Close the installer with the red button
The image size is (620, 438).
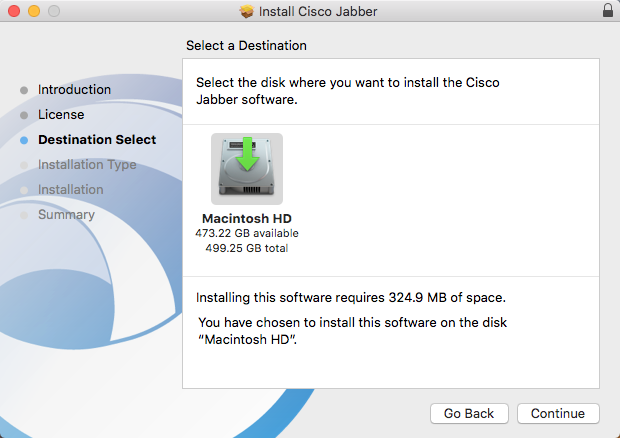click(13, 11)
